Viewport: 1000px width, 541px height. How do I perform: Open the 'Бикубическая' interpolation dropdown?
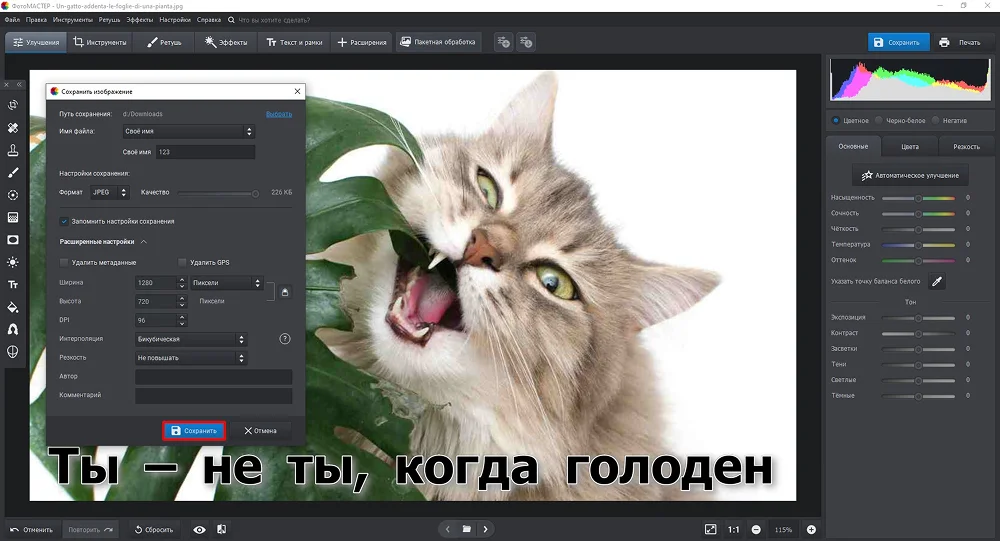(190, 339)
